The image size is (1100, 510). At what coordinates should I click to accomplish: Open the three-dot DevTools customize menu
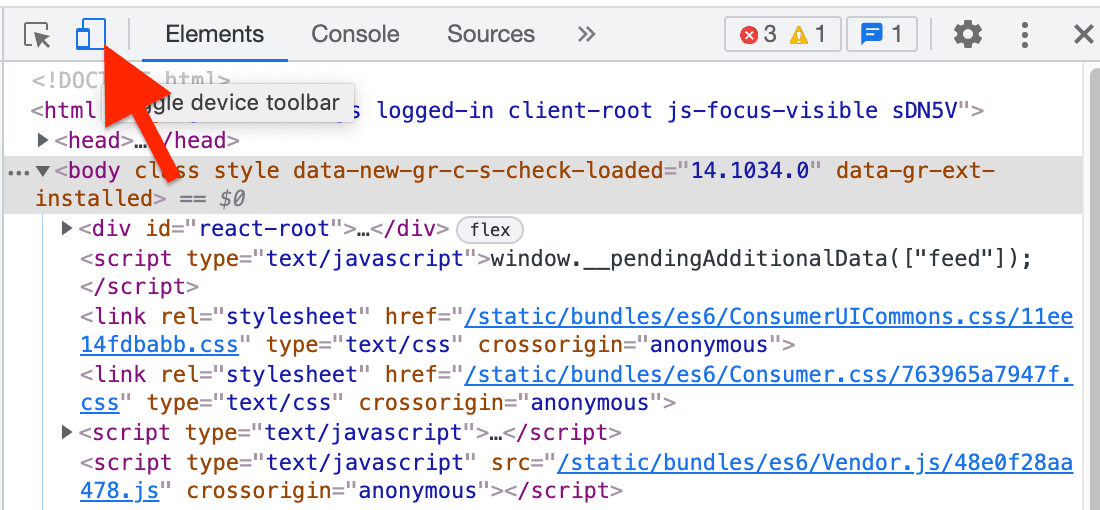coord(1025,35)
